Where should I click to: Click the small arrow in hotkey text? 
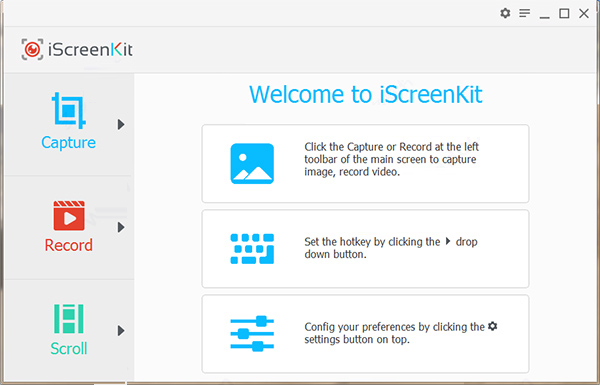[x=448, y=241]
